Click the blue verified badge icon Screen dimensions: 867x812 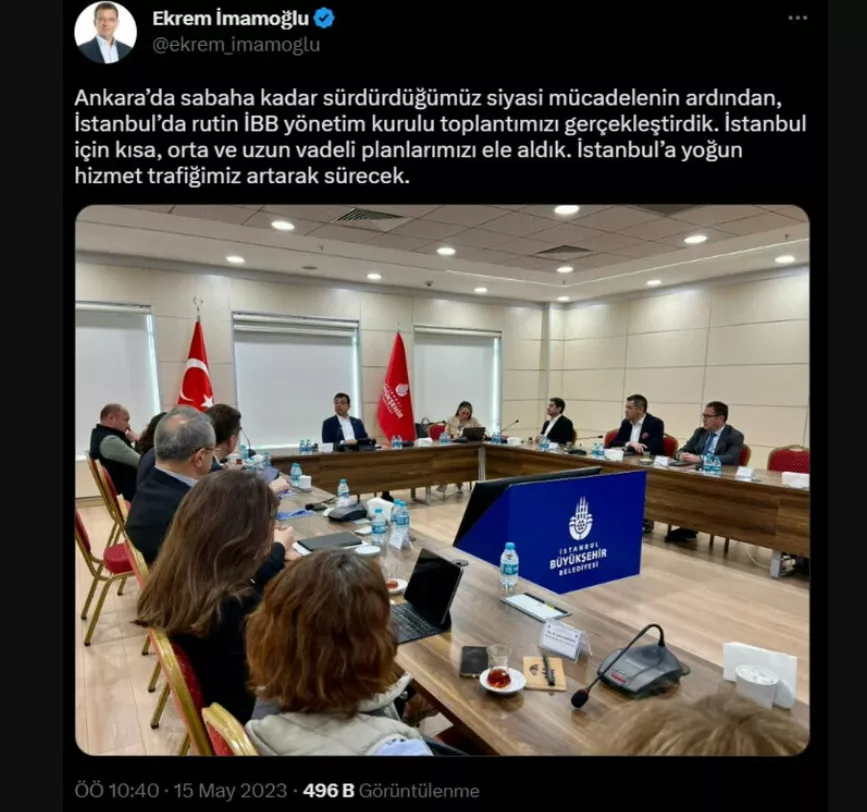(324, 19)
